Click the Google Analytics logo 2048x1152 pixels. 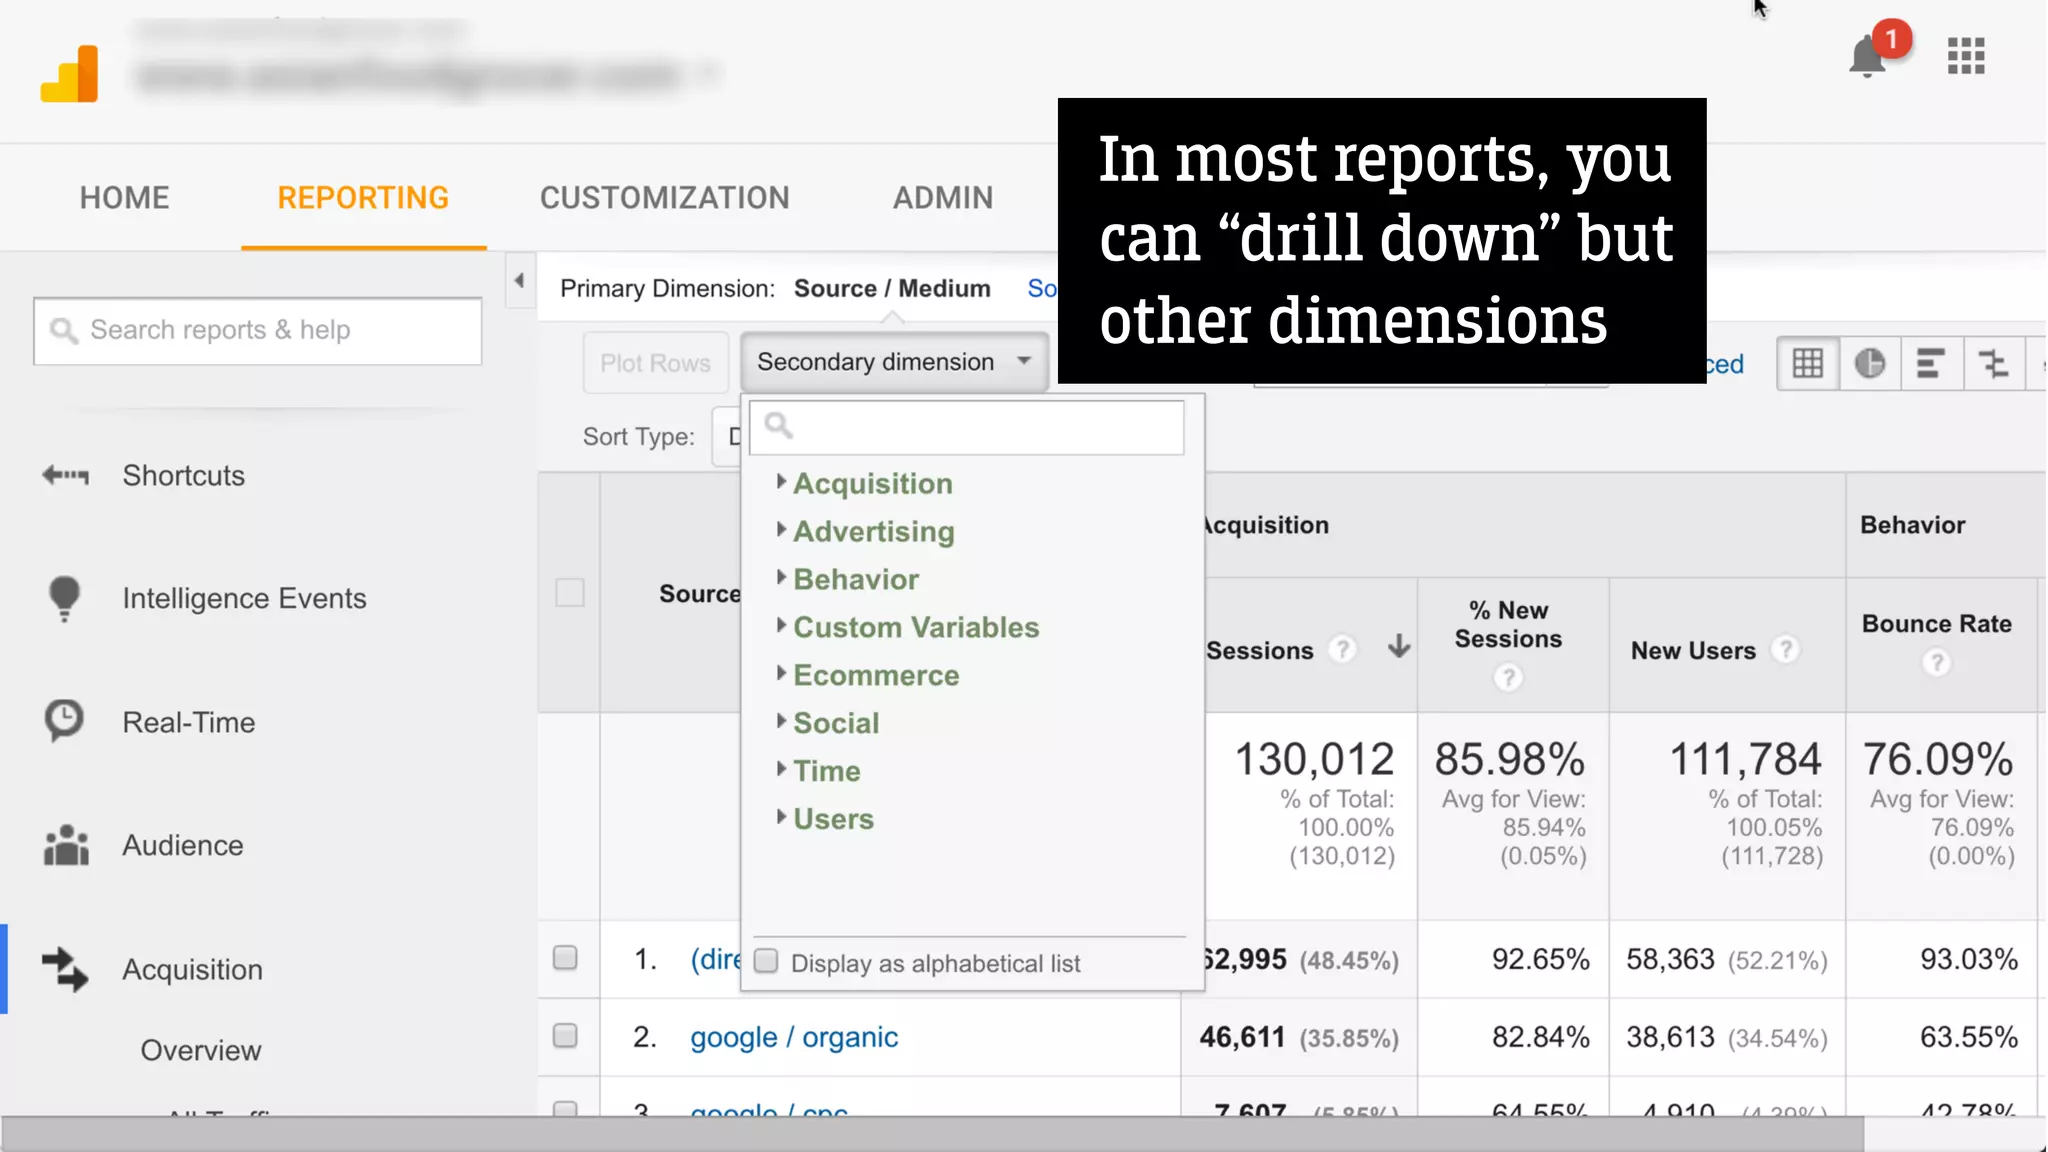(x=70, y=73)
